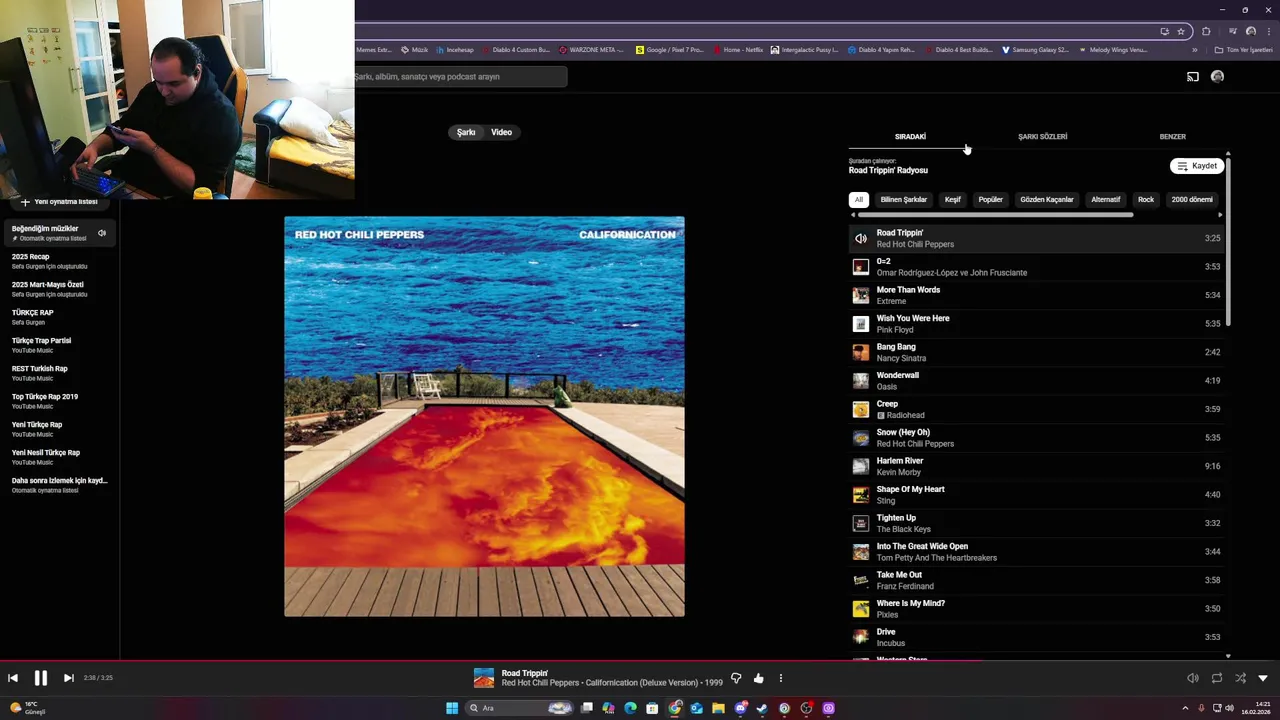Switch to Video mode
The image size is (1280, 720).
[502, 132]
